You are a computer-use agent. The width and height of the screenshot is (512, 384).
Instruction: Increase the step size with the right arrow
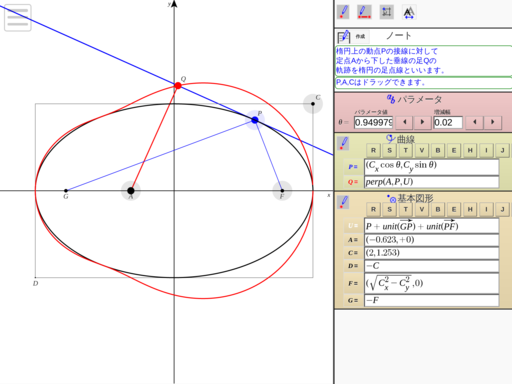493,122
